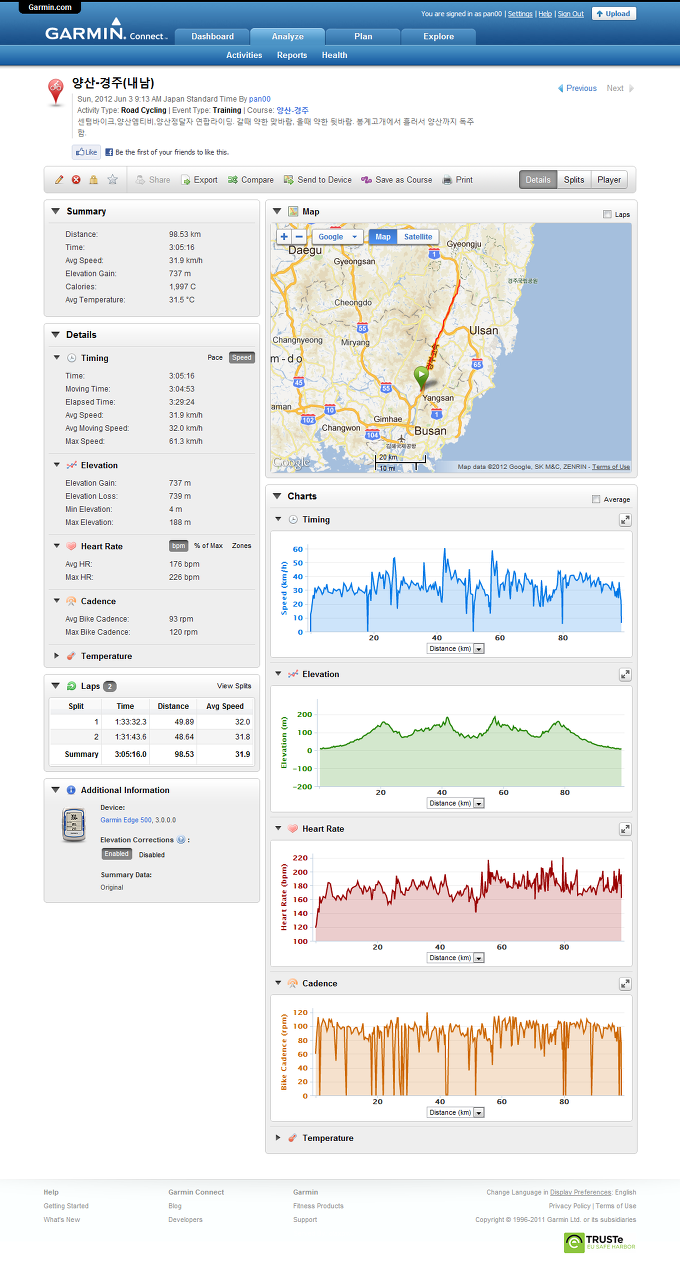Expand the Timing chart to full size
Viewport: 680px width, 1275px height.
(x=625, y=520)
